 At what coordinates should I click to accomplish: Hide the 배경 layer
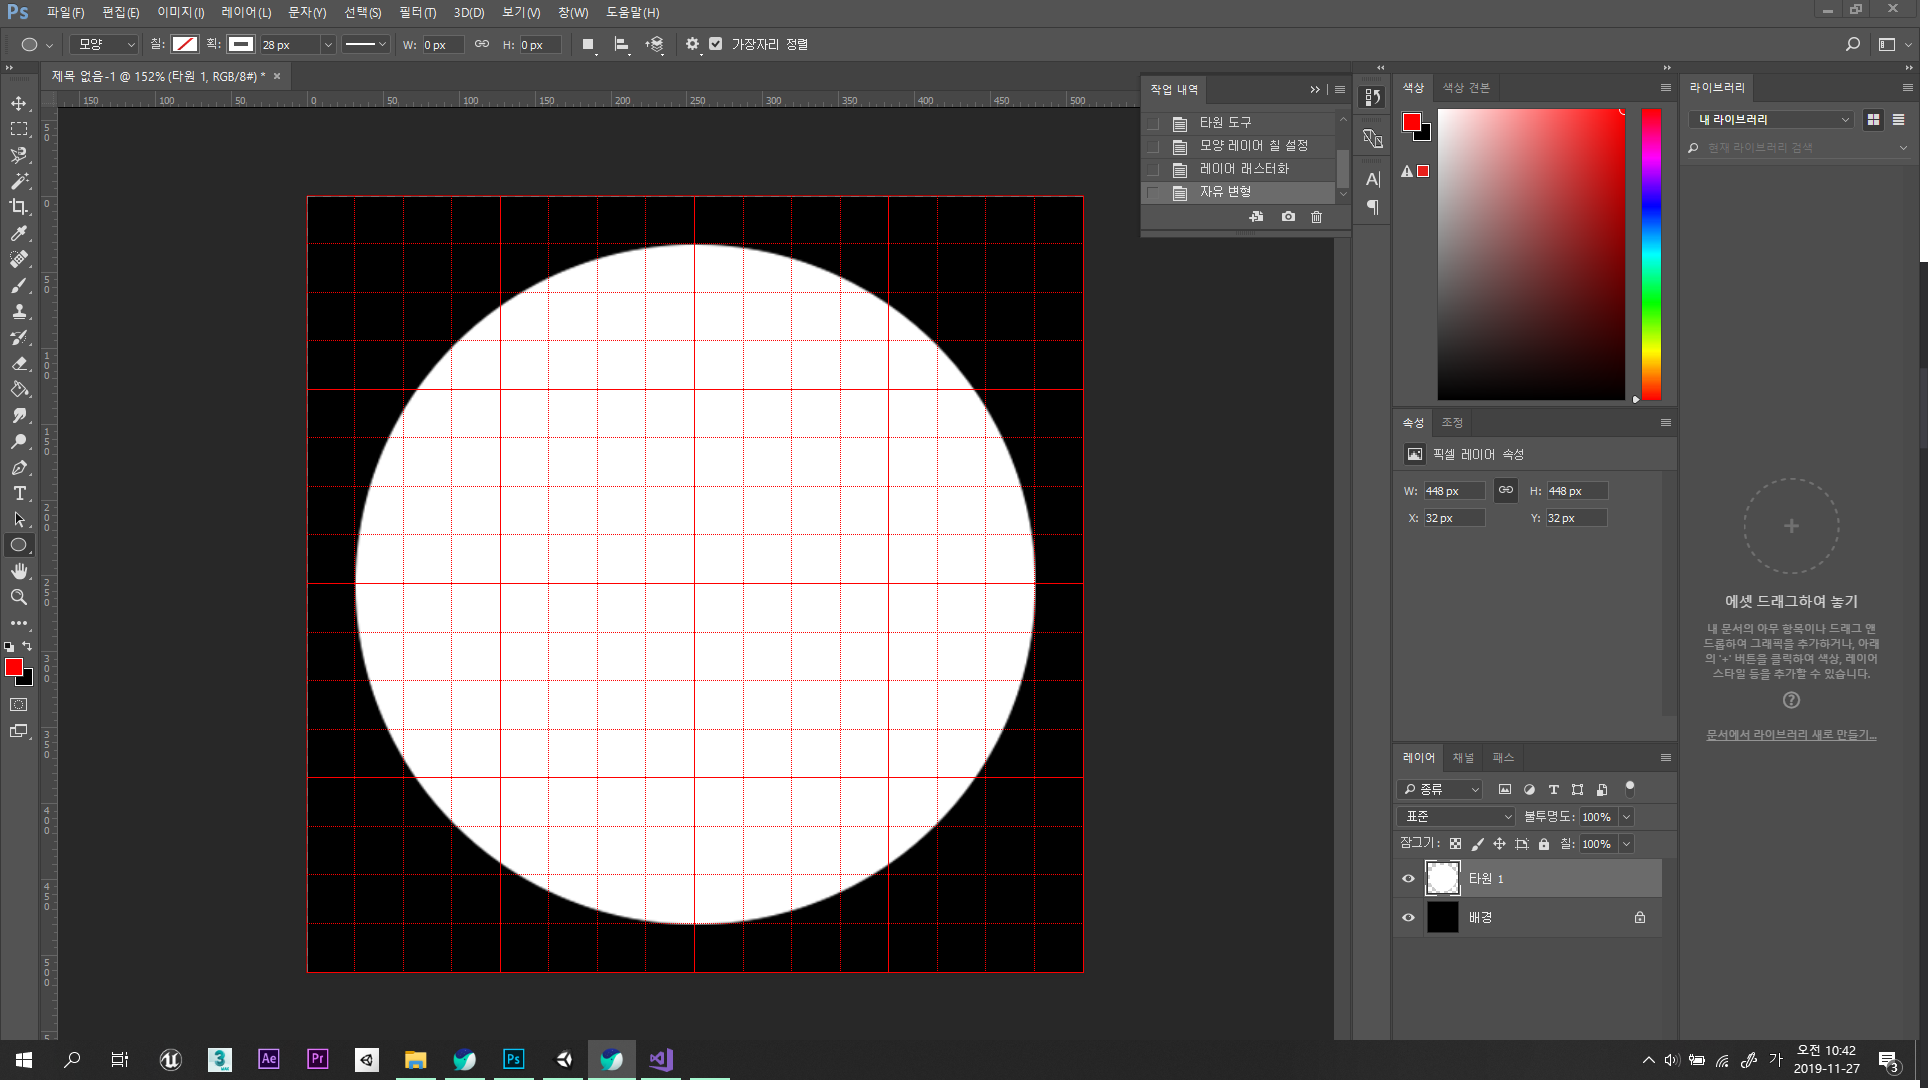(x=1408, y=917)
